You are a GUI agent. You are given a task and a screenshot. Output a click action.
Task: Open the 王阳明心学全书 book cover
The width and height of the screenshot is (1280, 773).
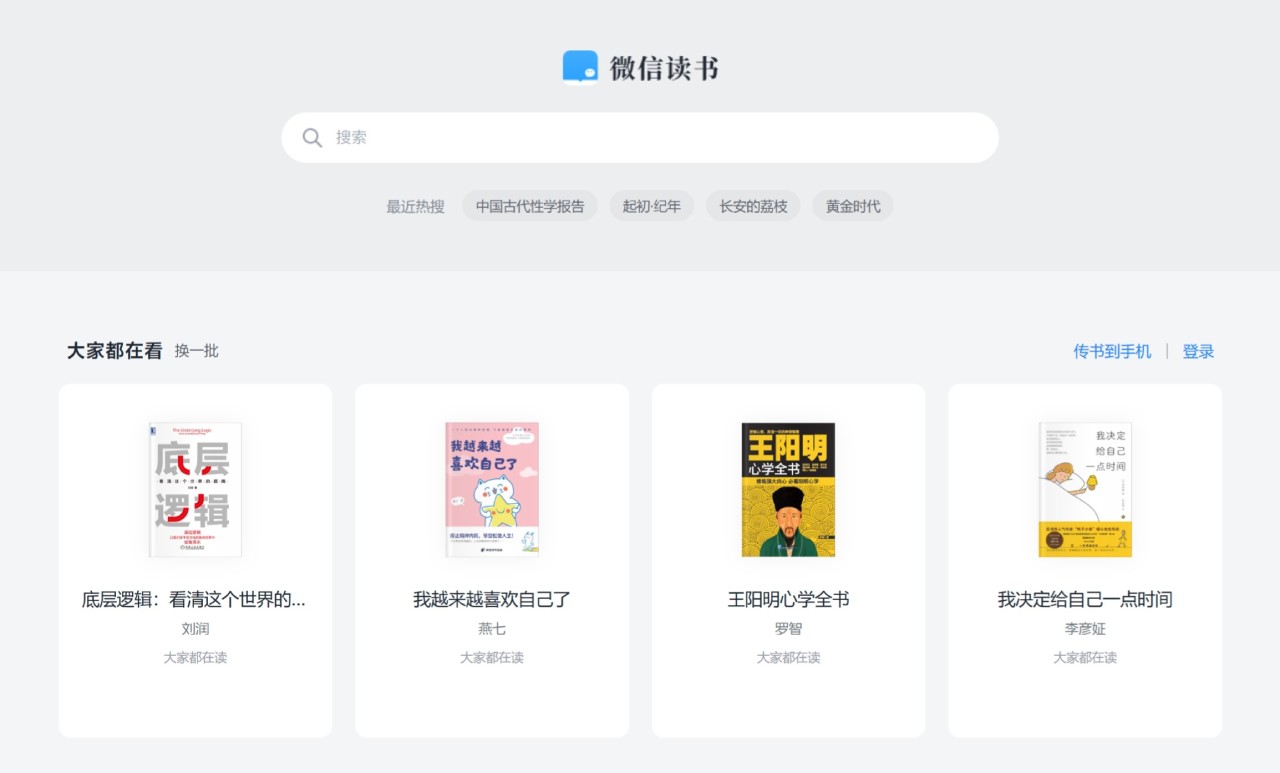pyautogui.click(x=788, y=489)
